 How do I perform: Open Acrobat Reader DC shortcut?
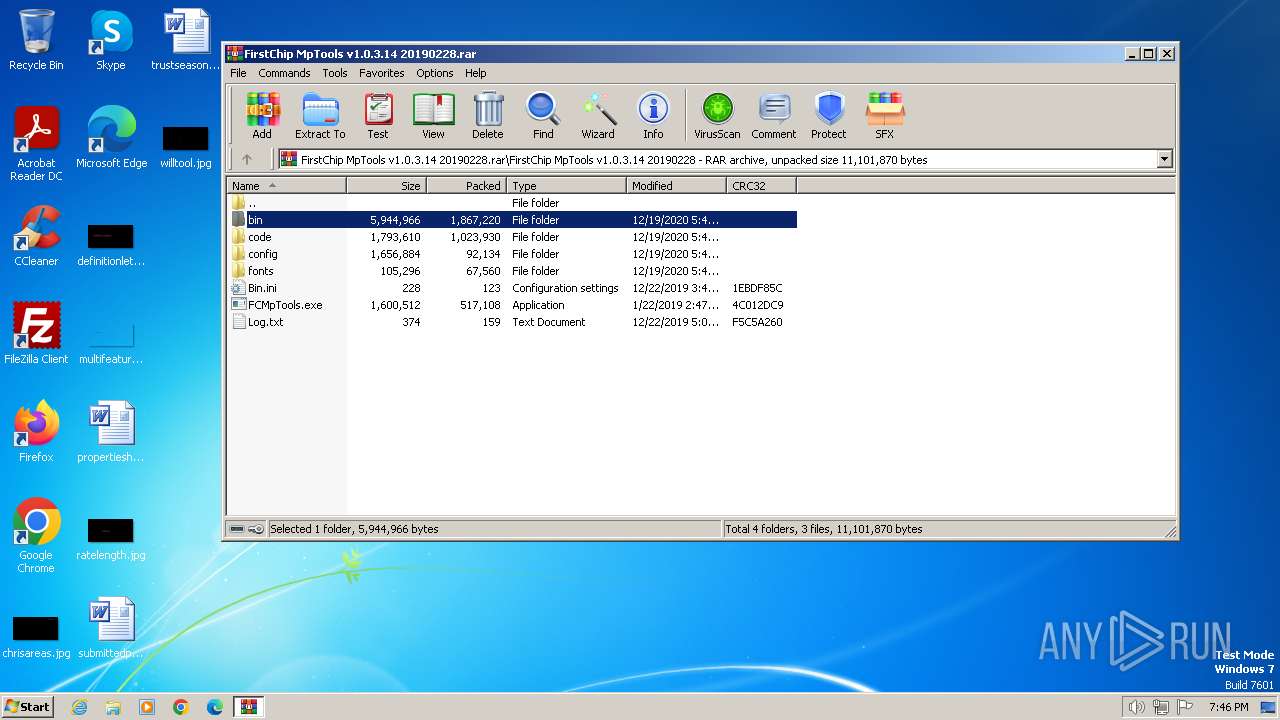click(36, 144)
